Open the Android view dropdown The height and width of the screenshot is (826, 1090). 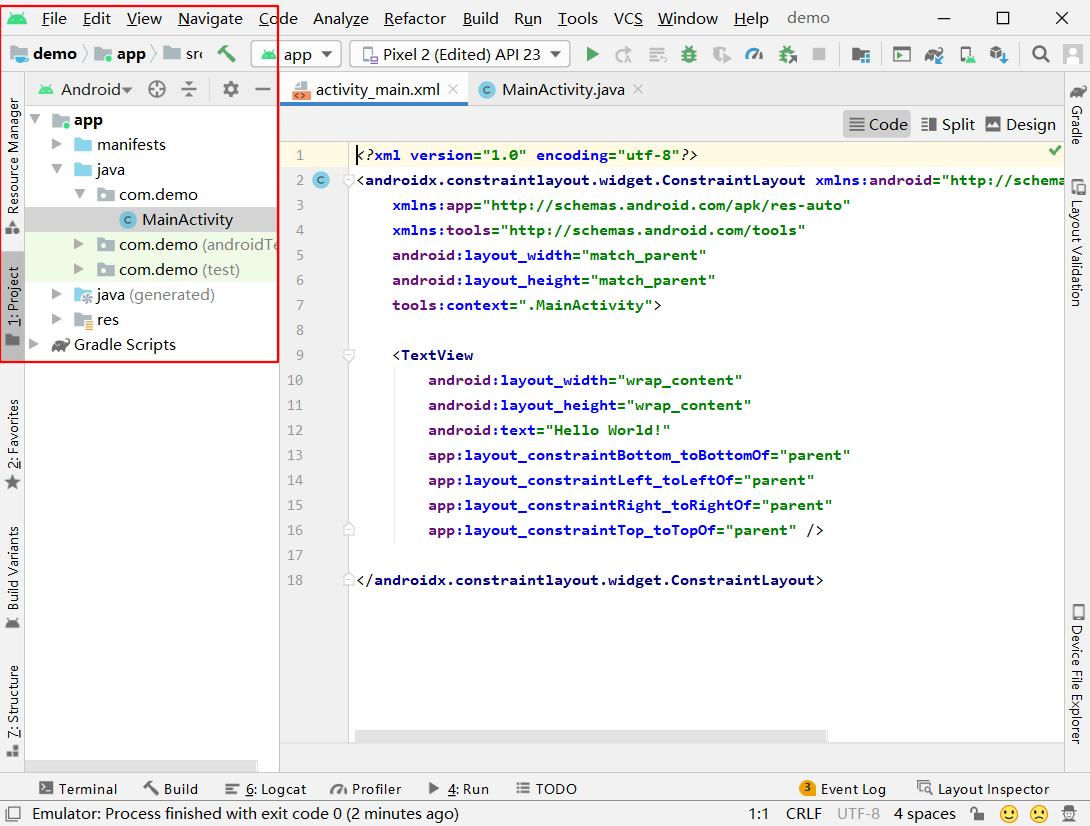(86, 89)
